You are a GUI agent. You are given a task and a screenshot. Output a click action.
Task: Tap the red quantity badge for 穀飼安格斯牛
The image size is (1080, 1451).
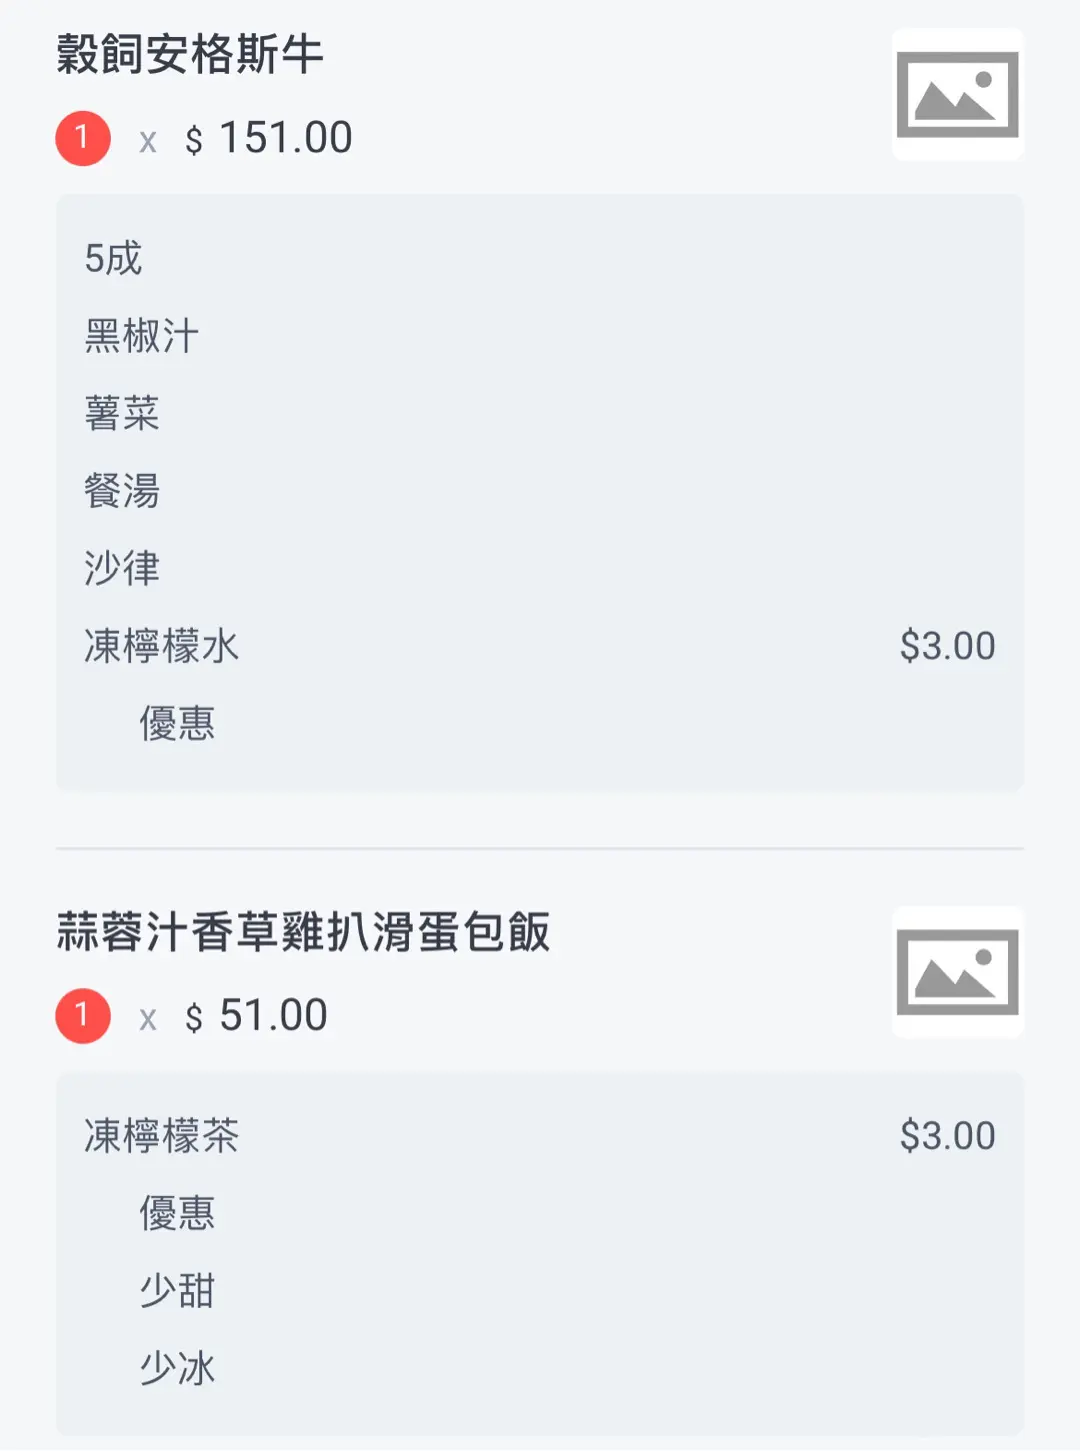[83, 138]
